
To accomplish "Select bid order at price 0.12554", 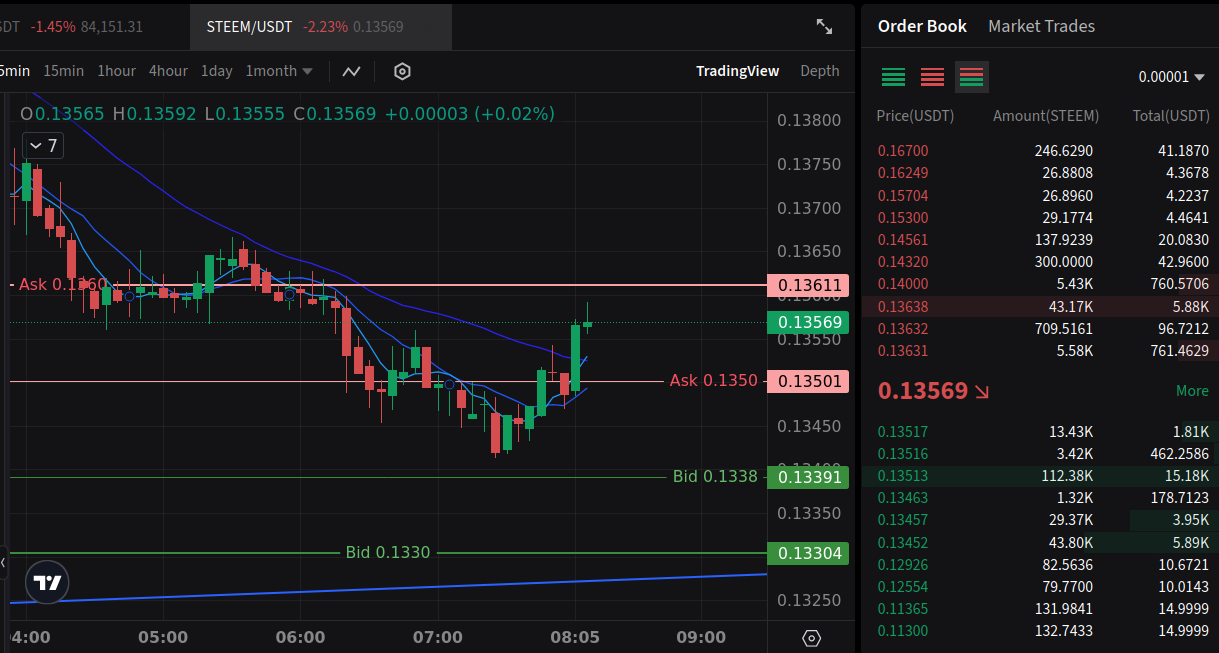I will click(x=1040, y=587).
